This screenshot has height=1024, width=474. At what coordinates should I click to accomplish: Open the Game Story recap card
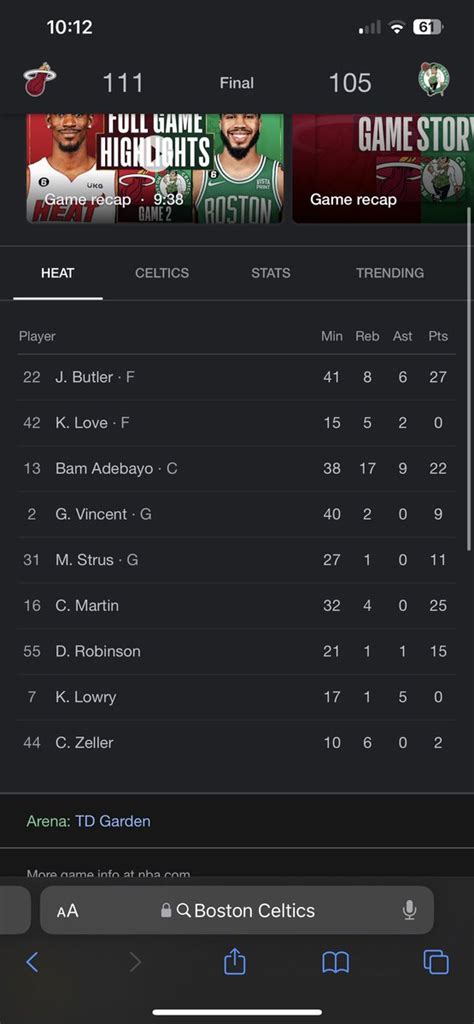click(383, 168)
